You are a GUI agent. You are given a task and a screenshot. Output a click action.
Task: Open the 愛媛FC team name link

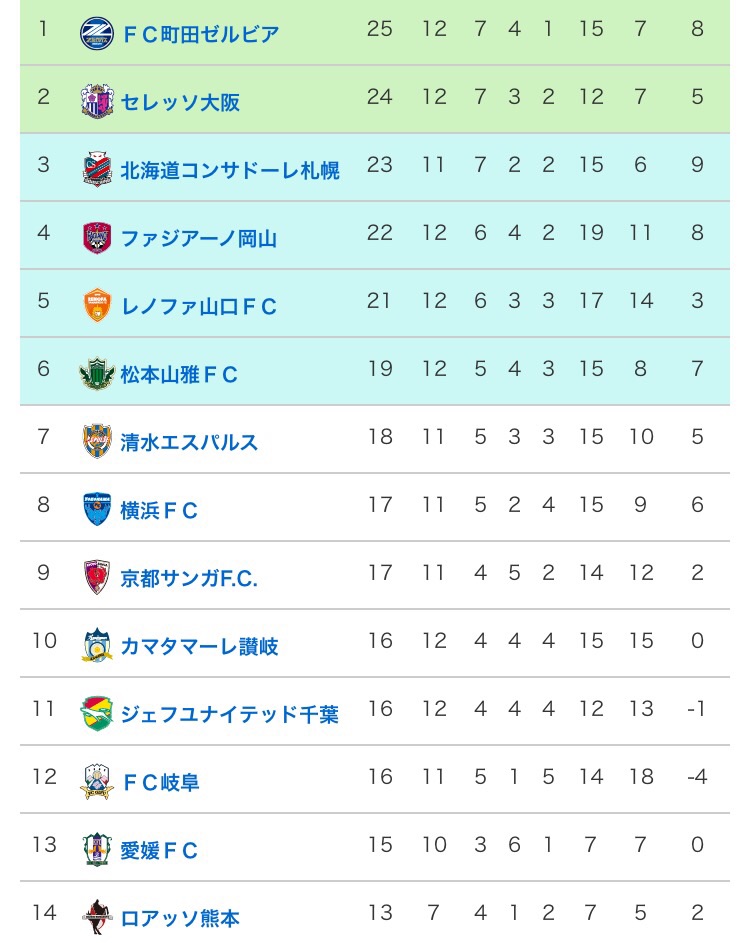160,850
